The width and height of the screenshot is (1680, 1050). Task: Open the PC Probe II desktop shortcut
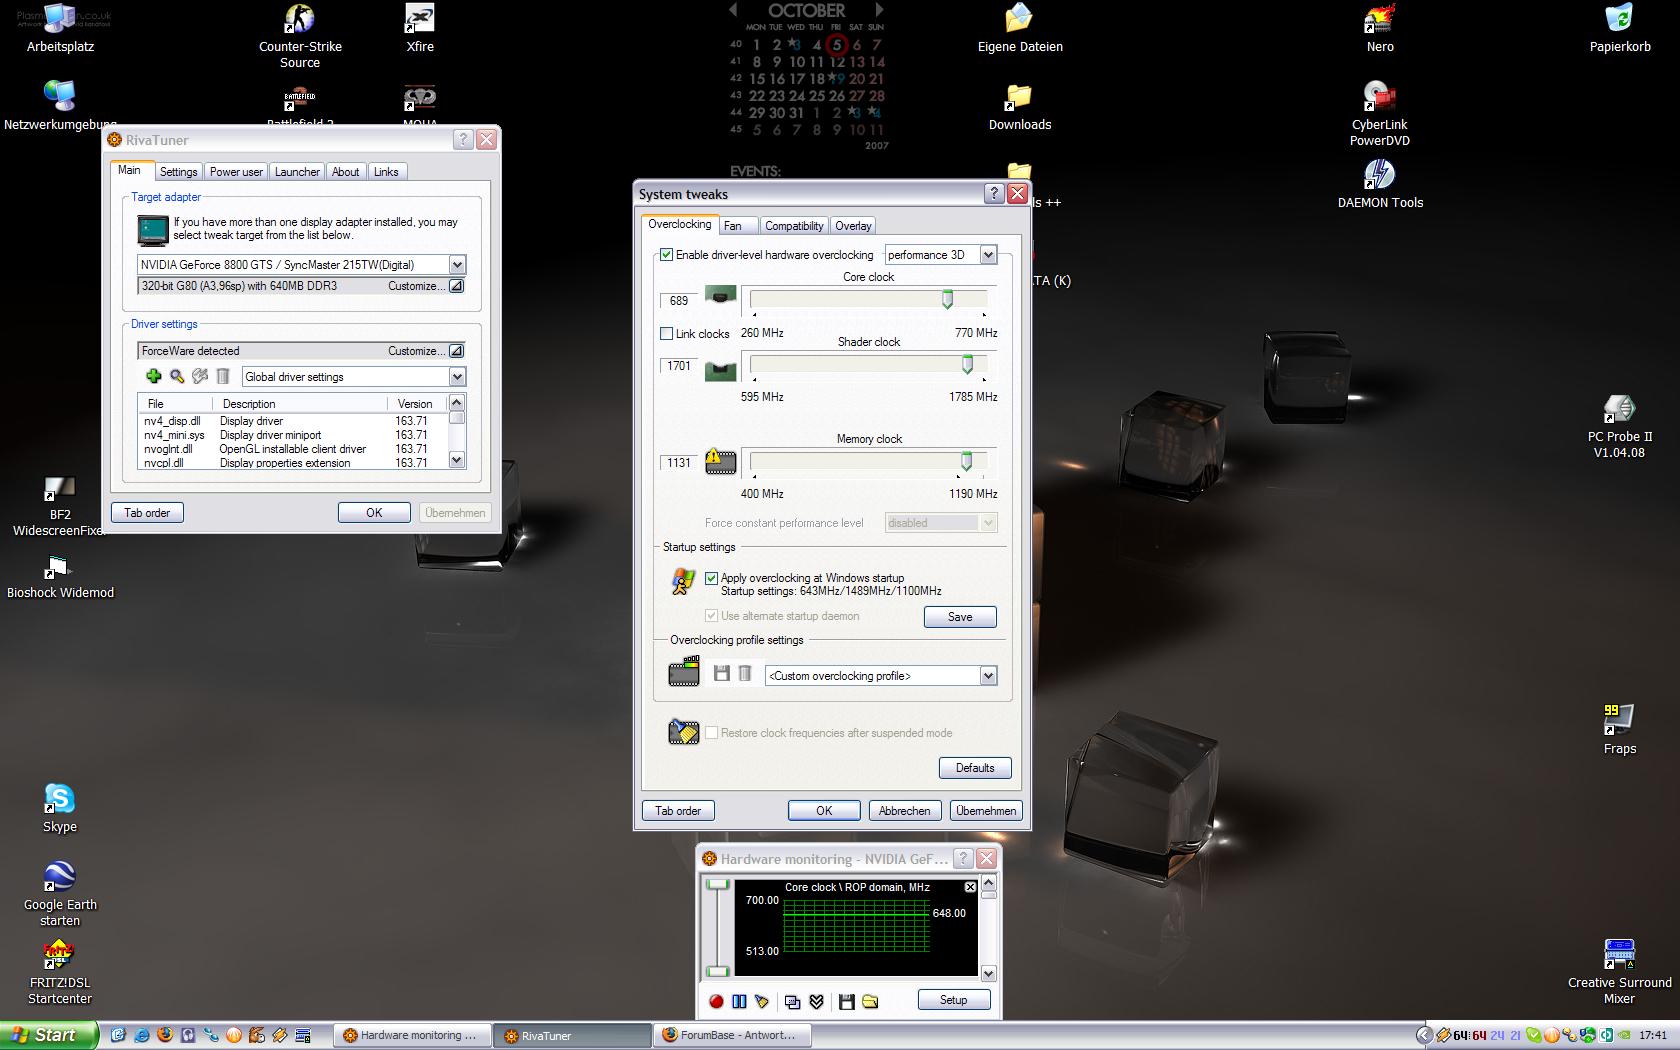coord(1619,426)
